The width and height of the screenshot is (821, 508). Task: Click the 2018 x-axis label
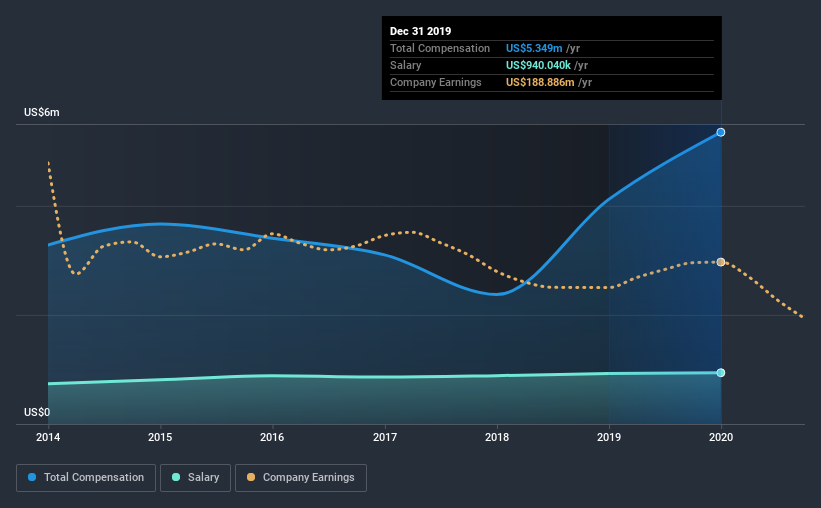tap(497, 437)
